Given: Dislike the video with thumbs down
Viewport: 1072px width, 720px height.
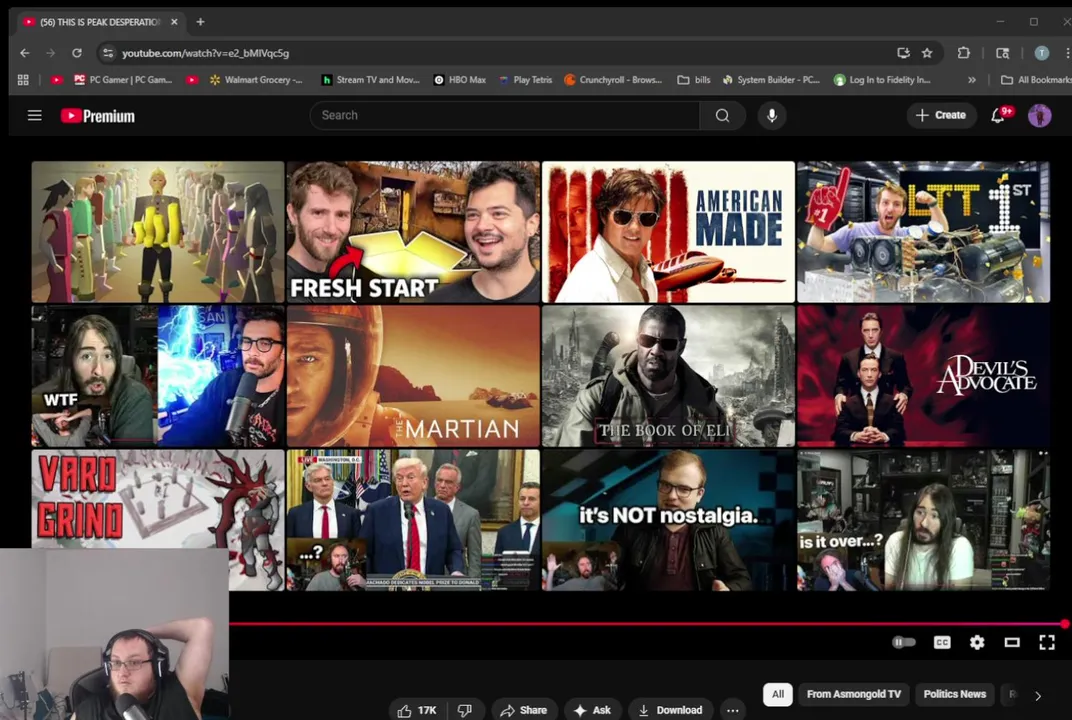Looking at the screenshot, I should tap(465, 710).
